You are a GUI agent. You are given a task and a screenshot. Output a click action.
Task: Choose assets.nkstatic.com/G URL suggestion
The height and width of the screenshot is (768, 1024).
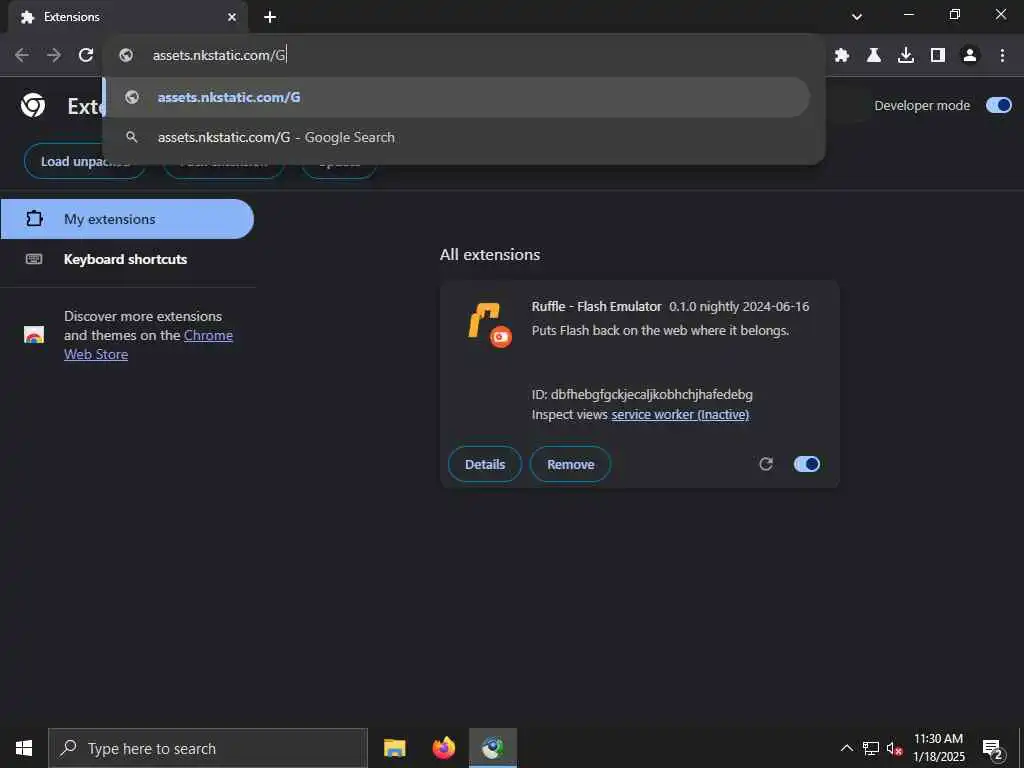pos(457,97)
